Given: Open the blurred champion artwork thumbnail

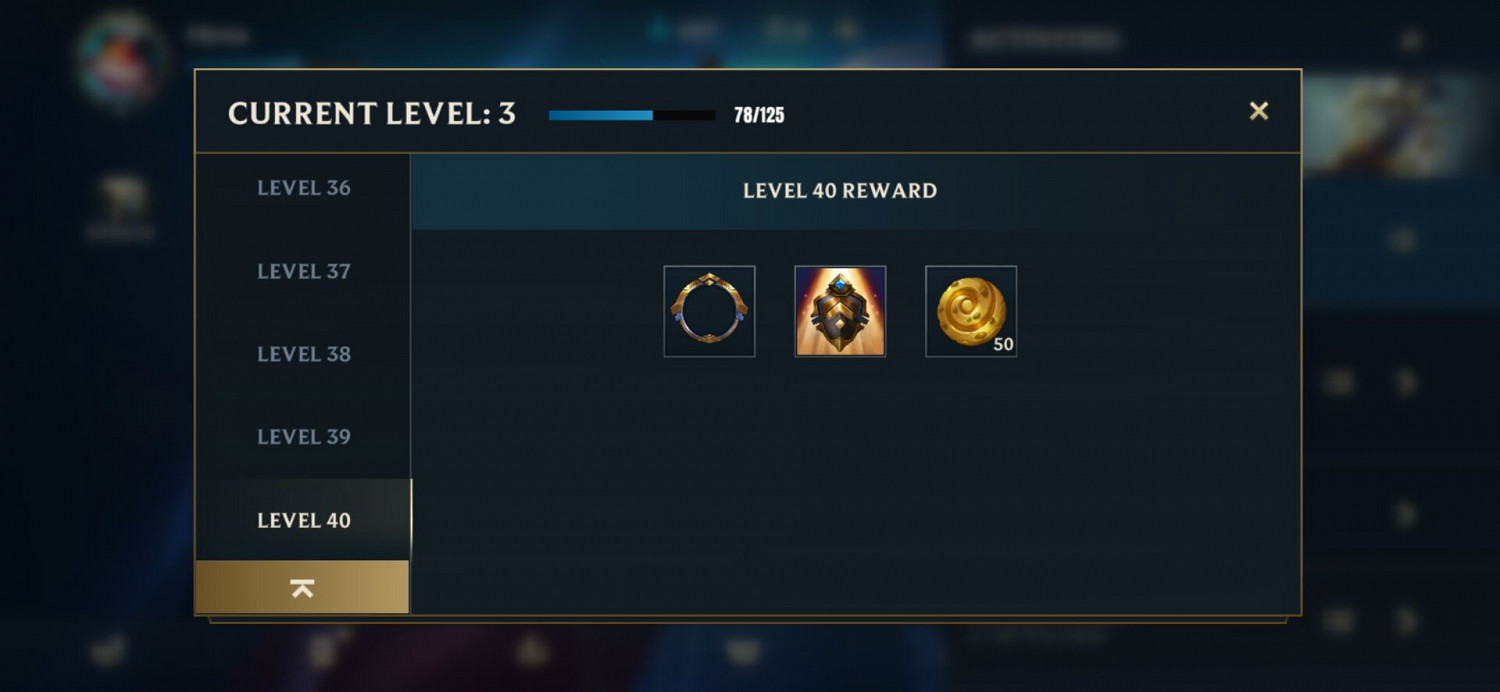Looking at the screenshot, I should click(x=1400, y=125).
